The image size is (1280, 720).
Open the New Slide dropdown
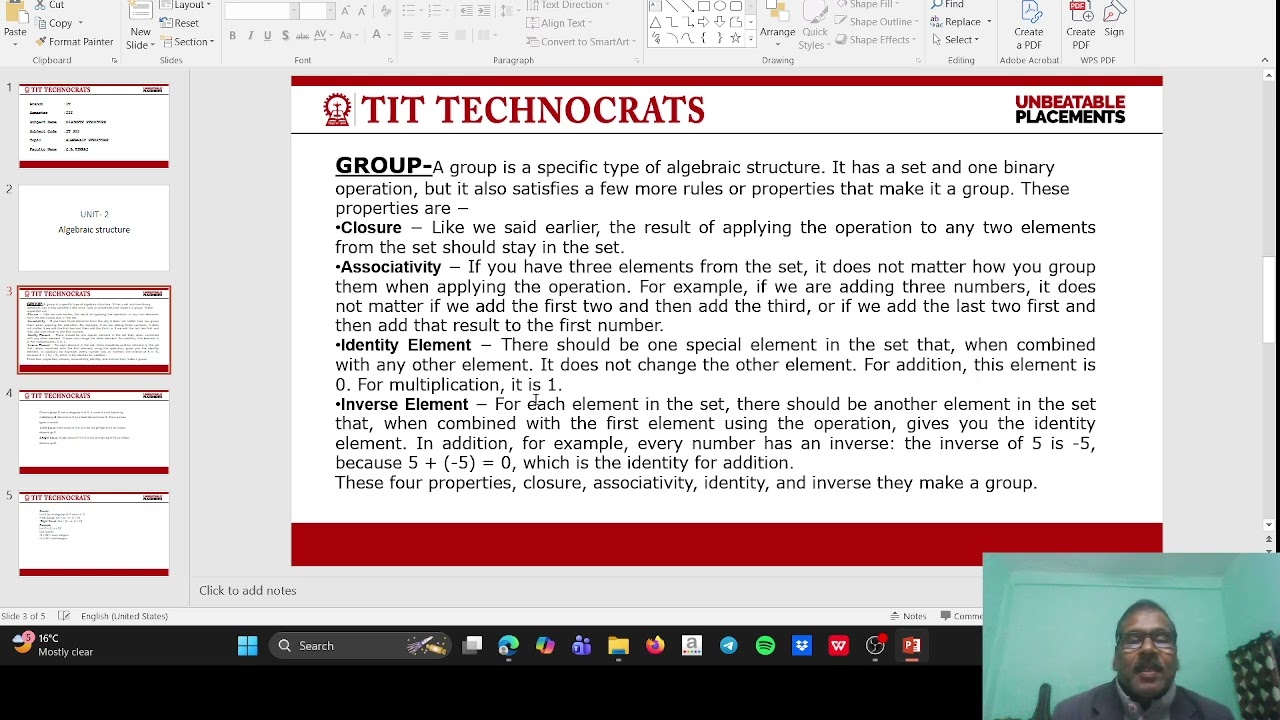pos(140,39)
